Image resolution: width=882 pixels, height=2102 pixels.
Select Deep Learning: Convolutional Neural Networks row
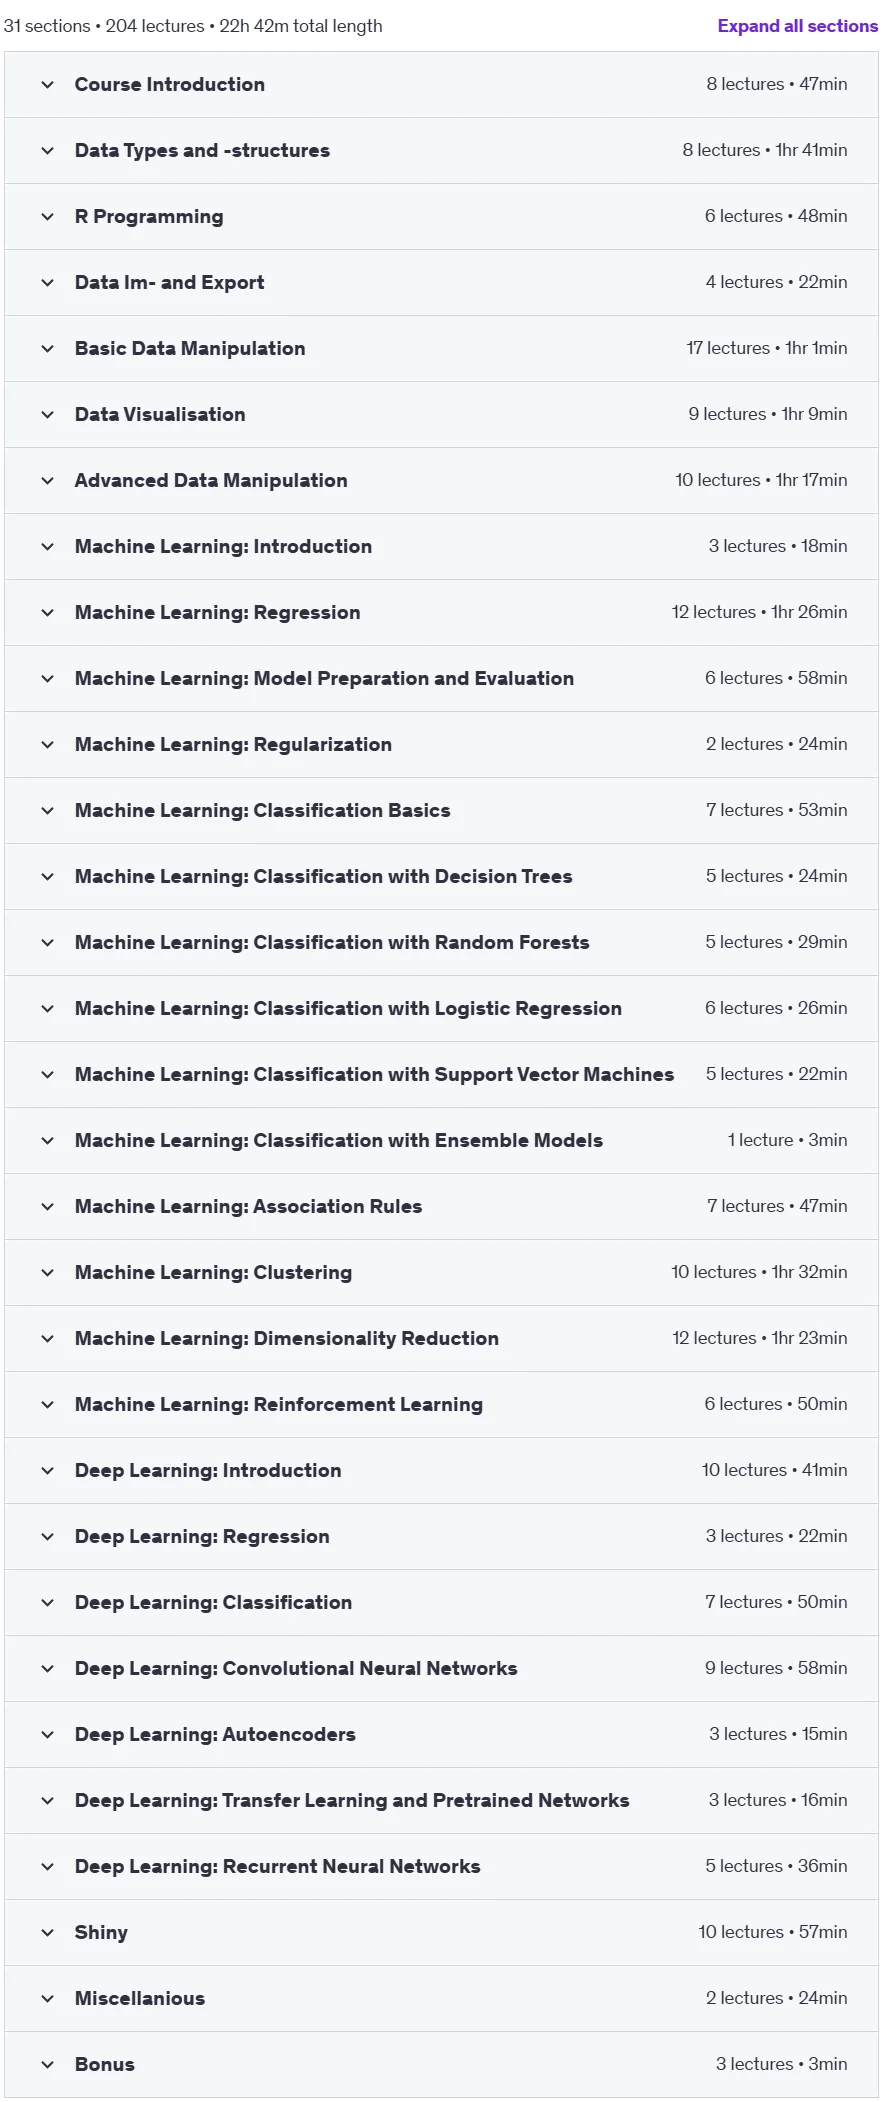[x=441, y=1669]
